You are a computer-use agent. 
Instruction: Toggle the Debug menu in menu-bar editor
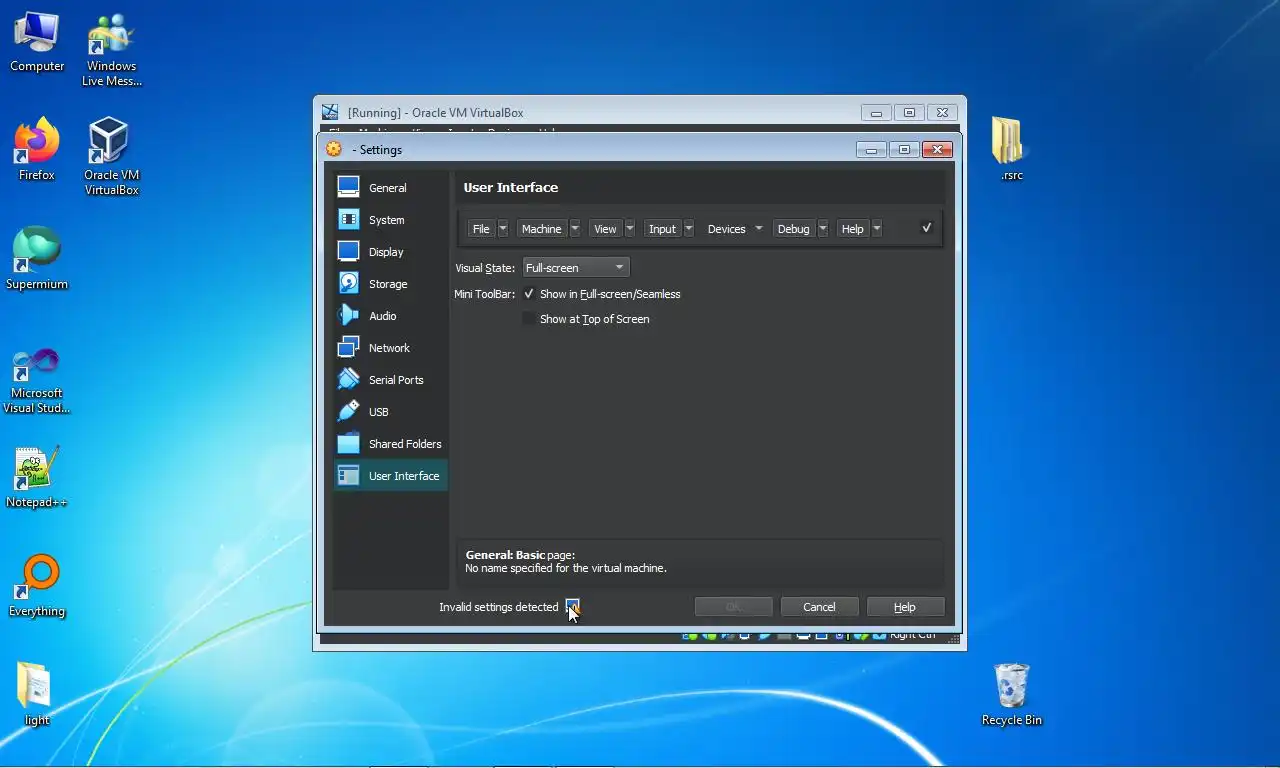pyautogui.click(x=793, y=229)
